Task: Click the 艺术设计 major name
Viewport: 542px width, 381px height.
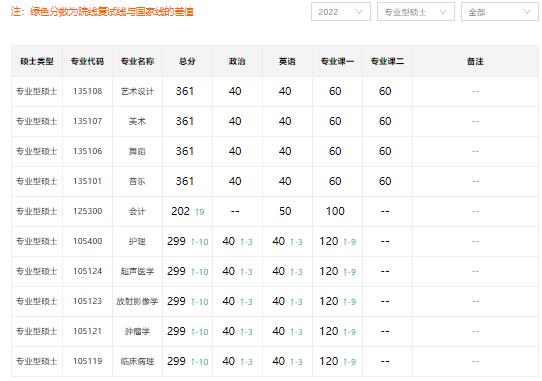Action: click(x=137, y=91)
